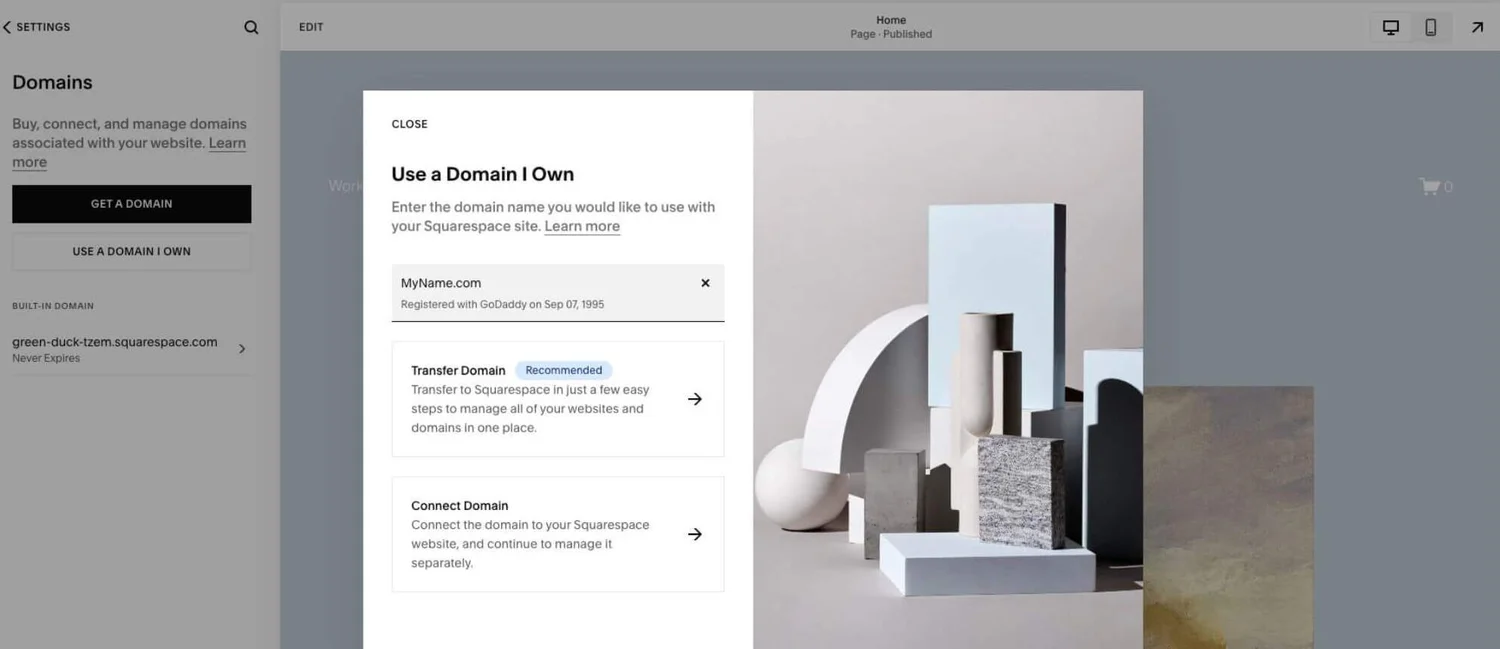Viewport: 1500px width, 649px height.
Task: Select the Recommended badge on Transfer Domain
Action: tap(563, 369)
